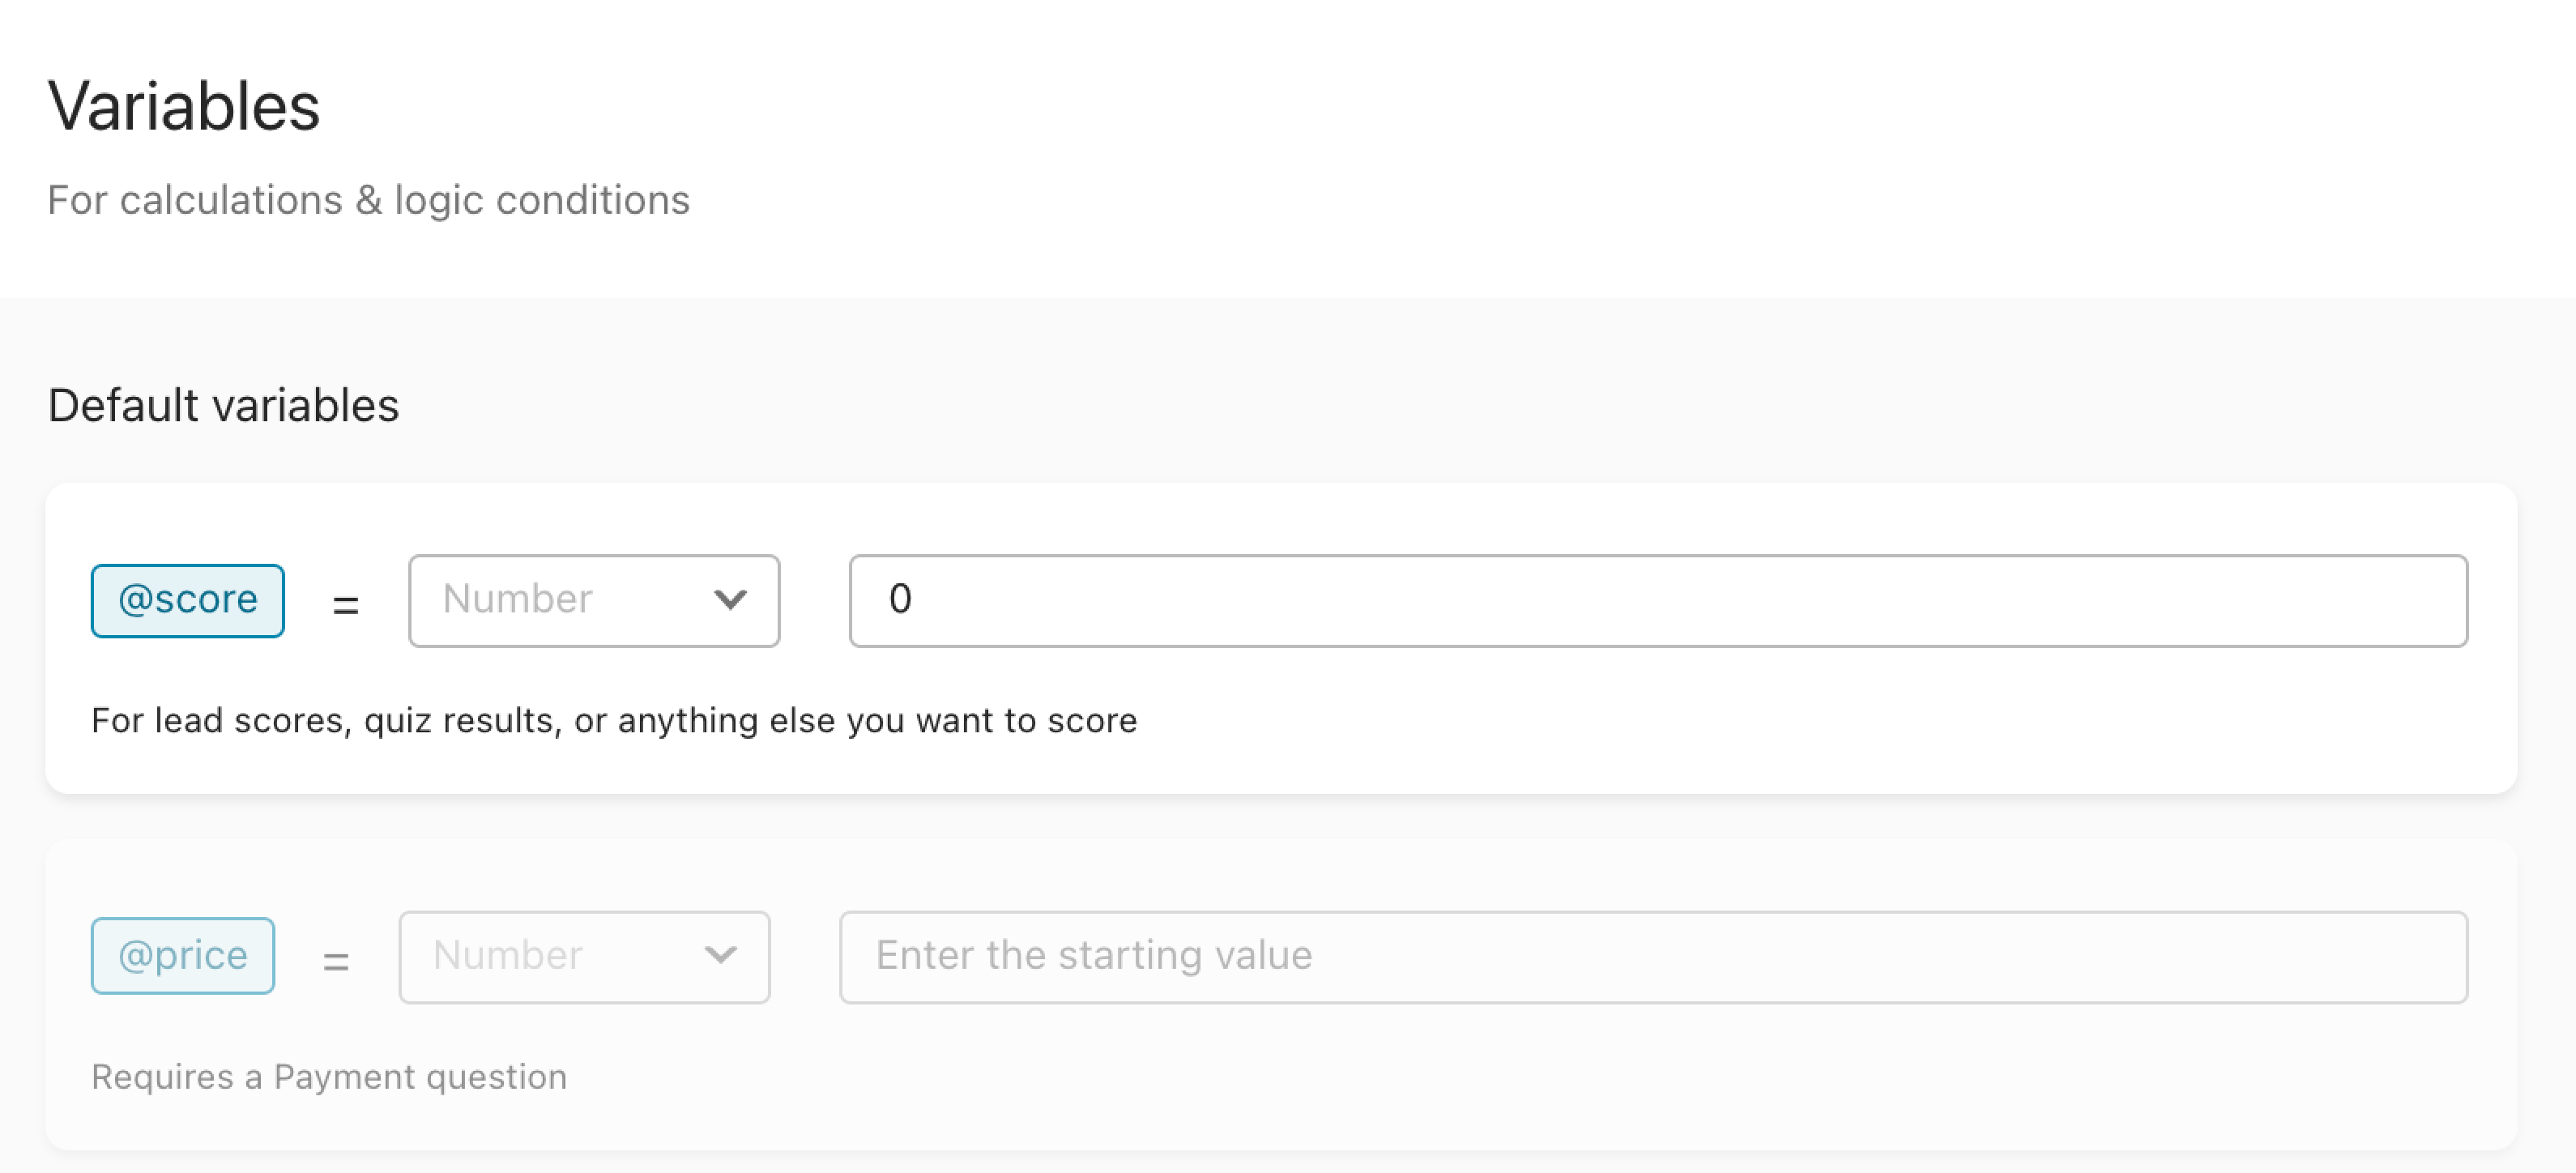
Task: Click the equals sign next to @price
Action: (336, 961)
